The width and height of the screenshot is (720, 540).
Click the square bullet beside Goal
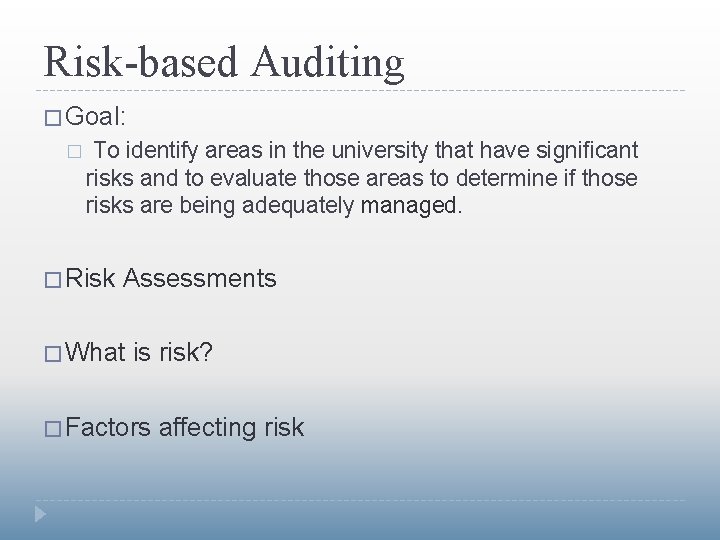[52, 117]
